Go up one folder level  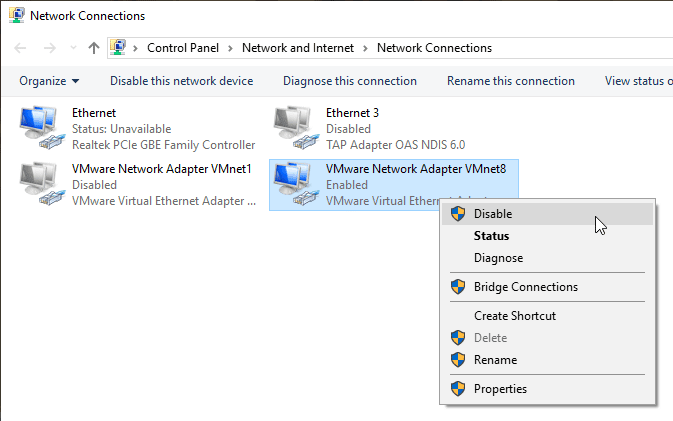pyautogui.click(x=94, y=48)
